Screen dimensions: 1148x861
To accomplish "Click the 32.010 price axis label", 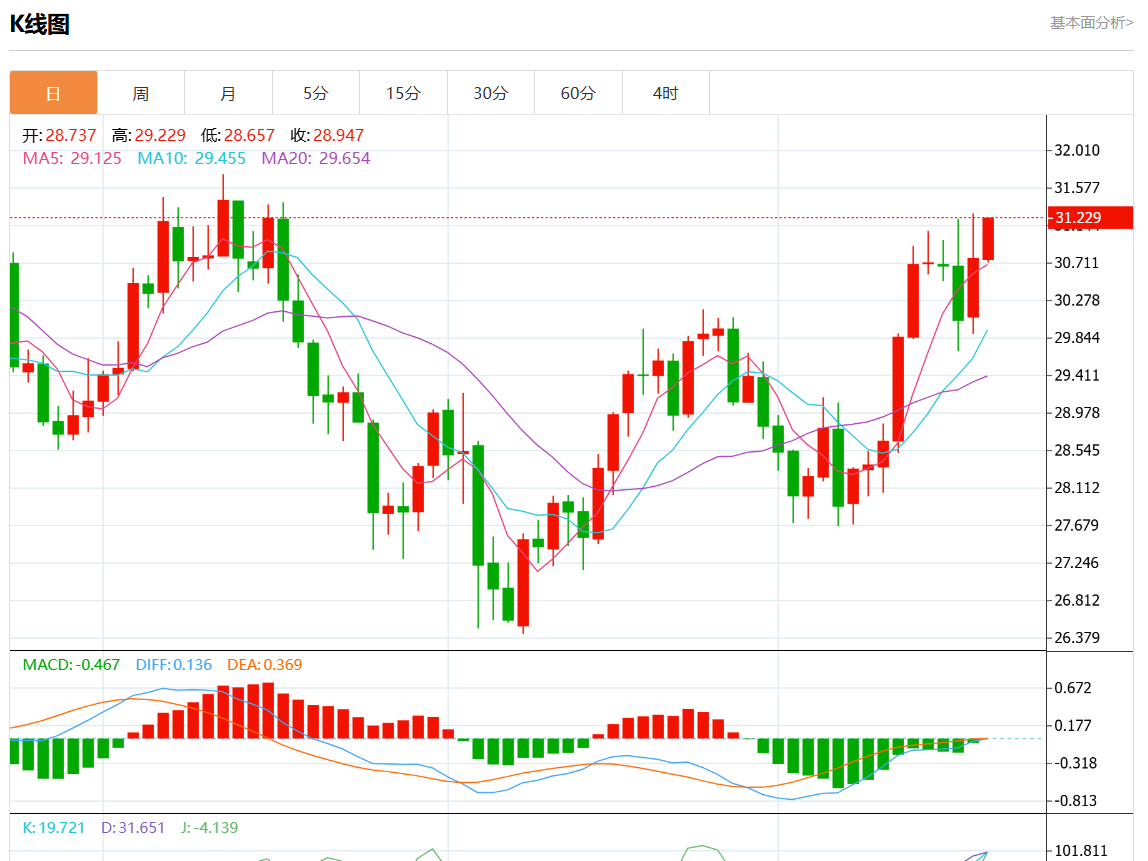I will (1076, 150).
